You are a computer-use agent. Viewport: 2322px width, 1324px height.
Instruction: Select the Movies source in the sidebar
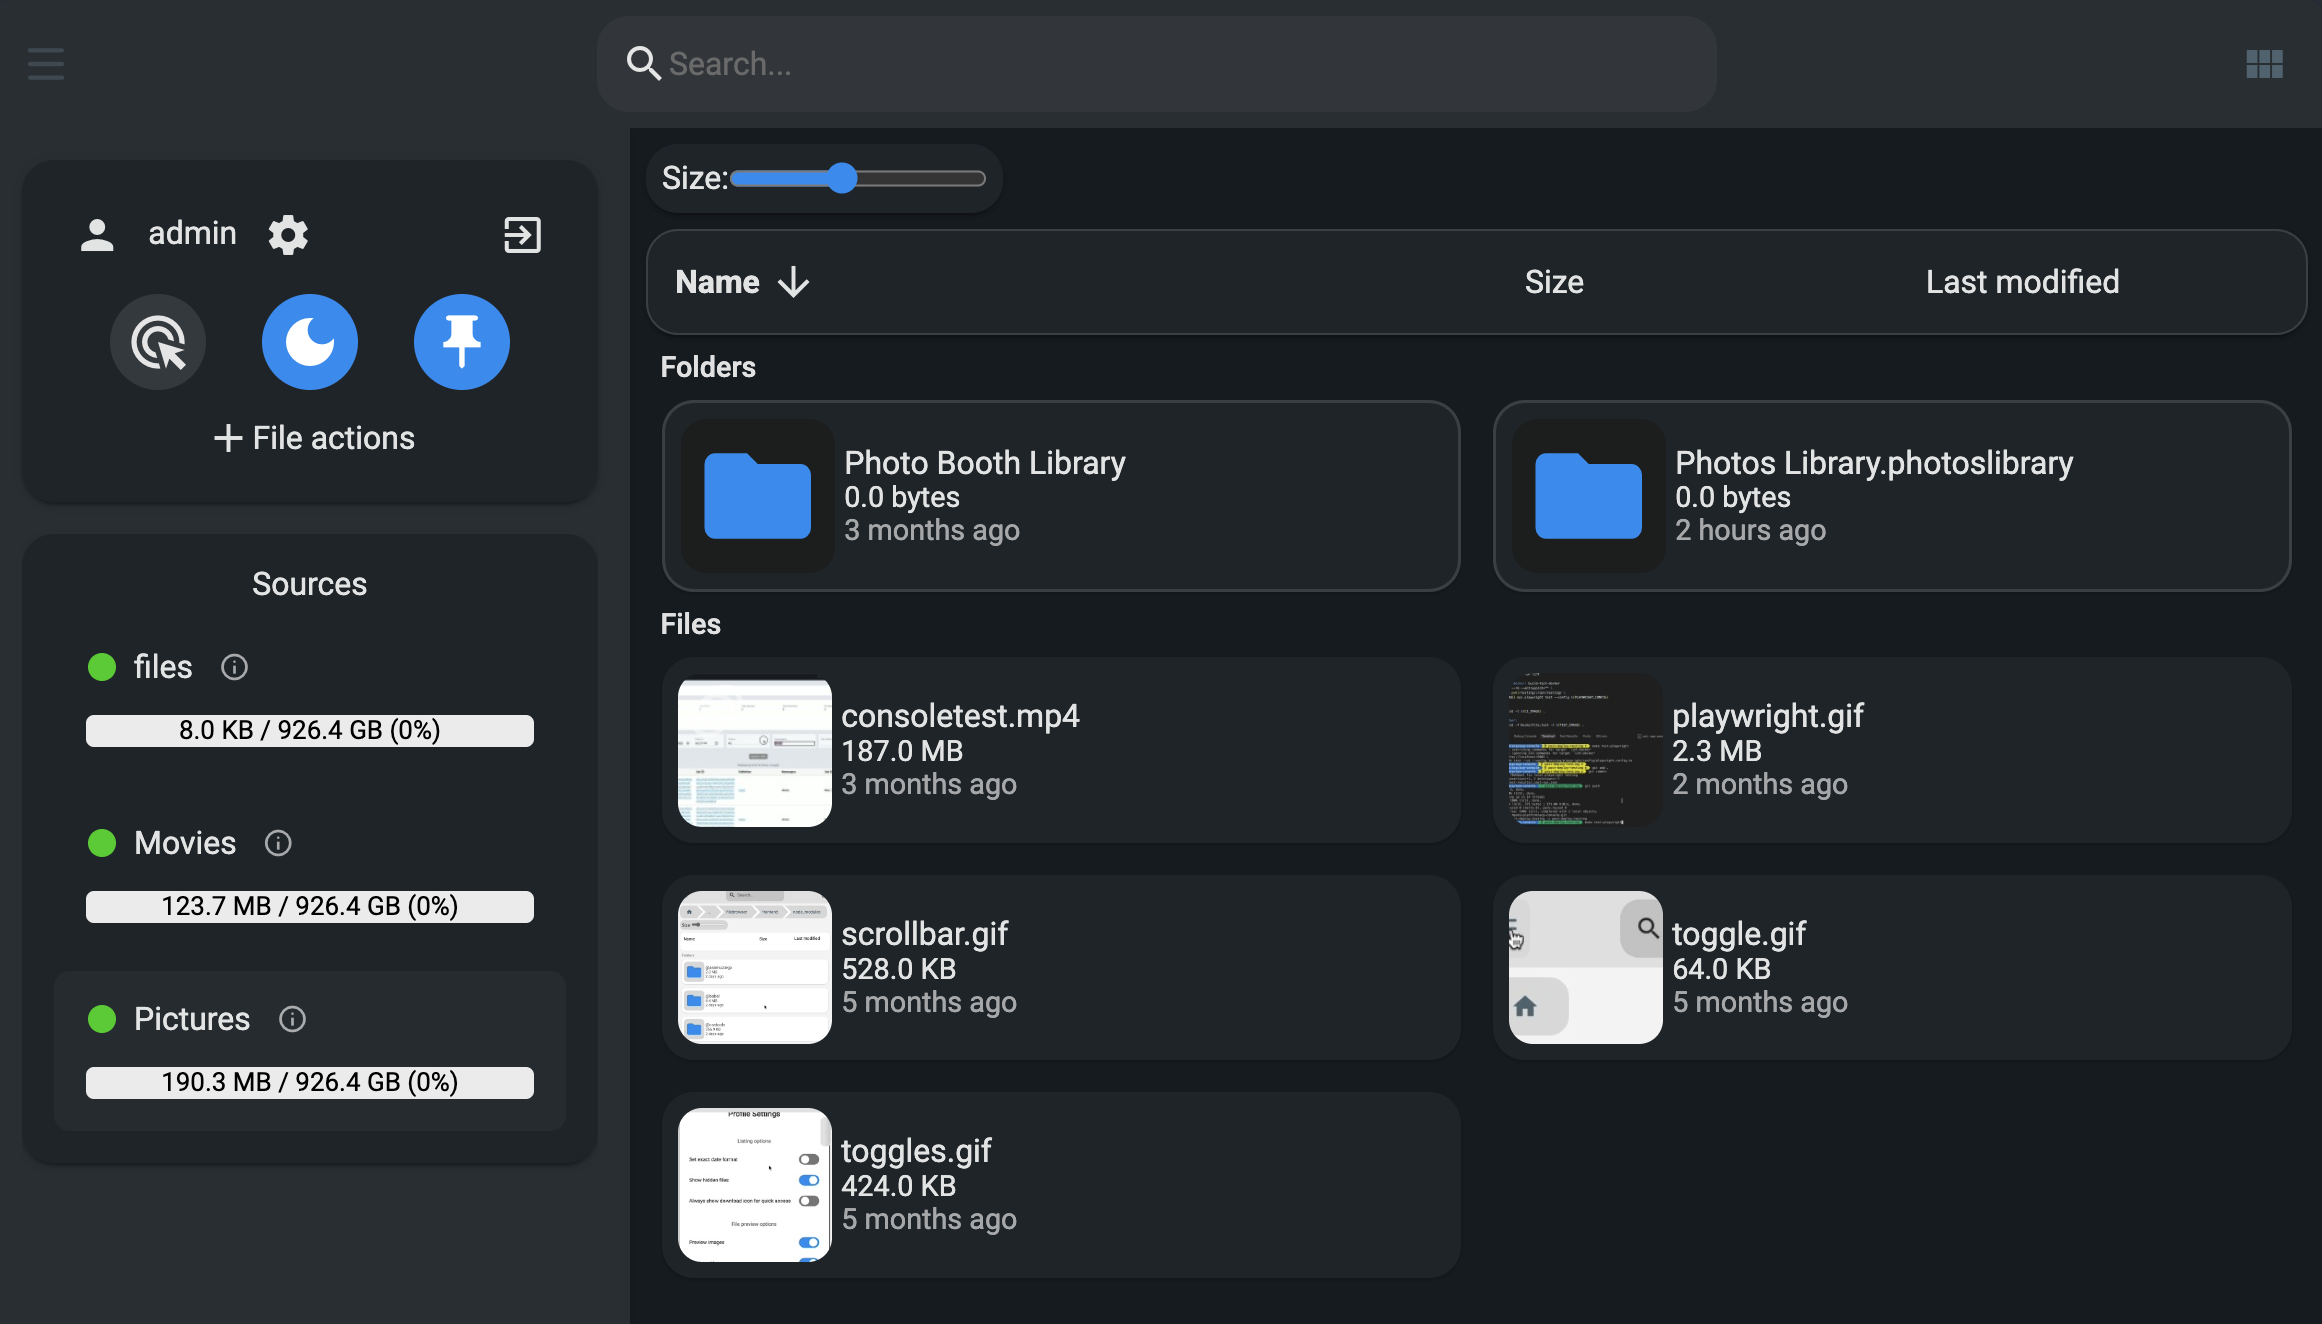pos(185,843)
